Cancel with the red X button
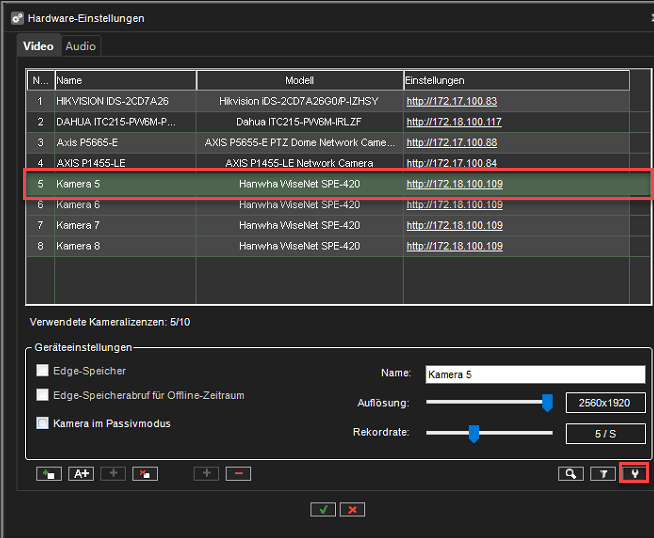The height and width of the screenshot is (538, 654). point(352,509)
